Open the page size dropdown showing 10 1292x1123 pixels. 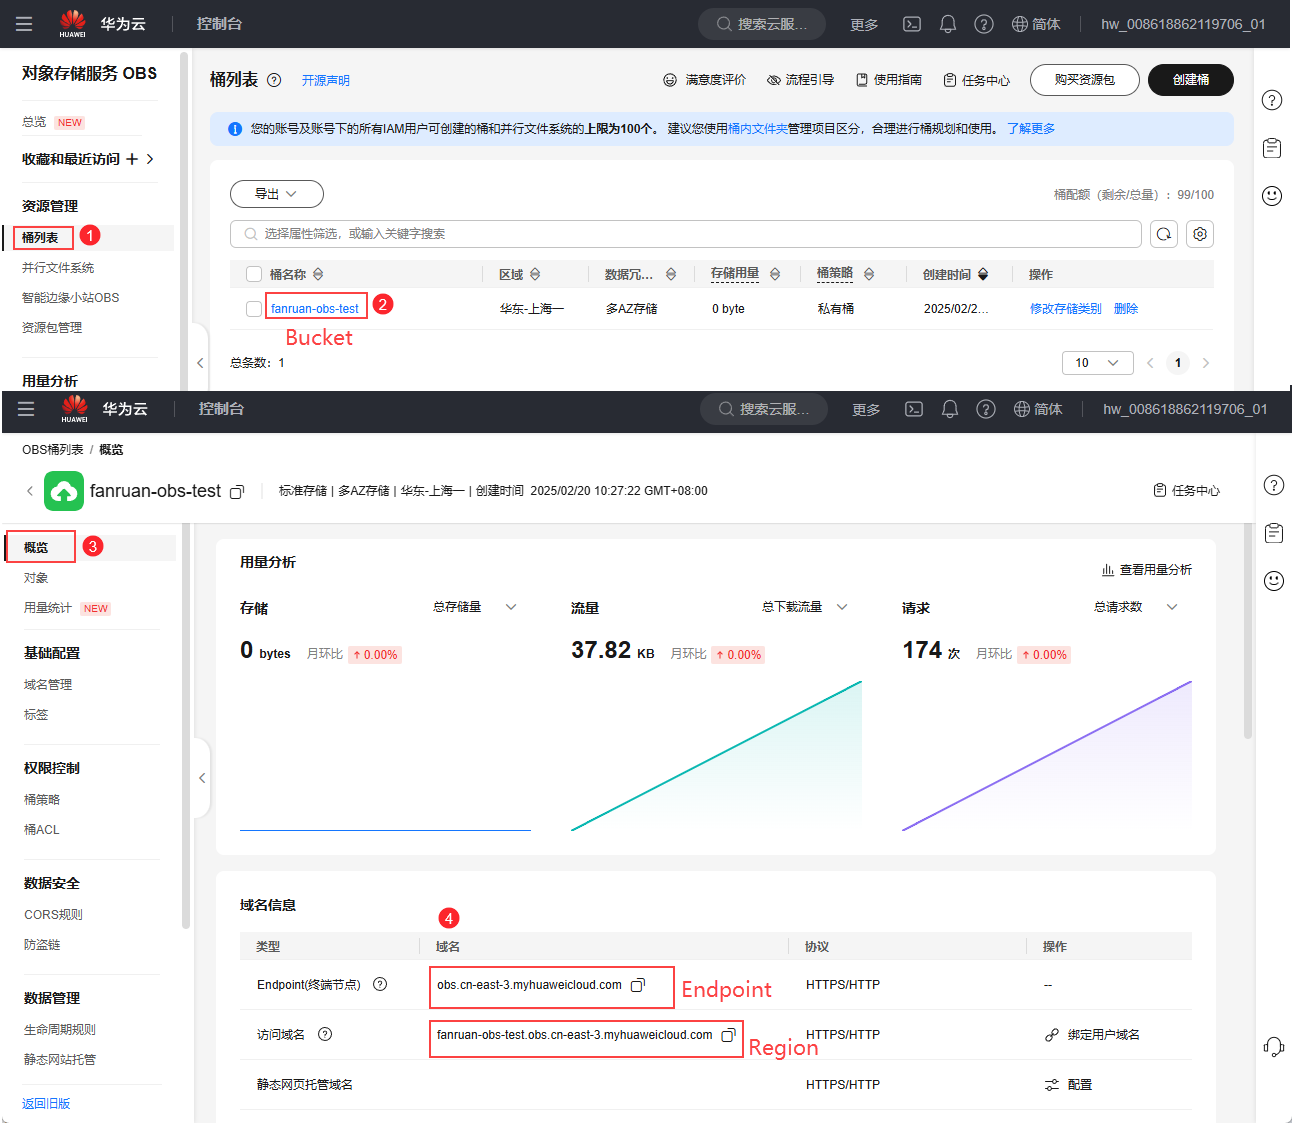click(1098, 363)
